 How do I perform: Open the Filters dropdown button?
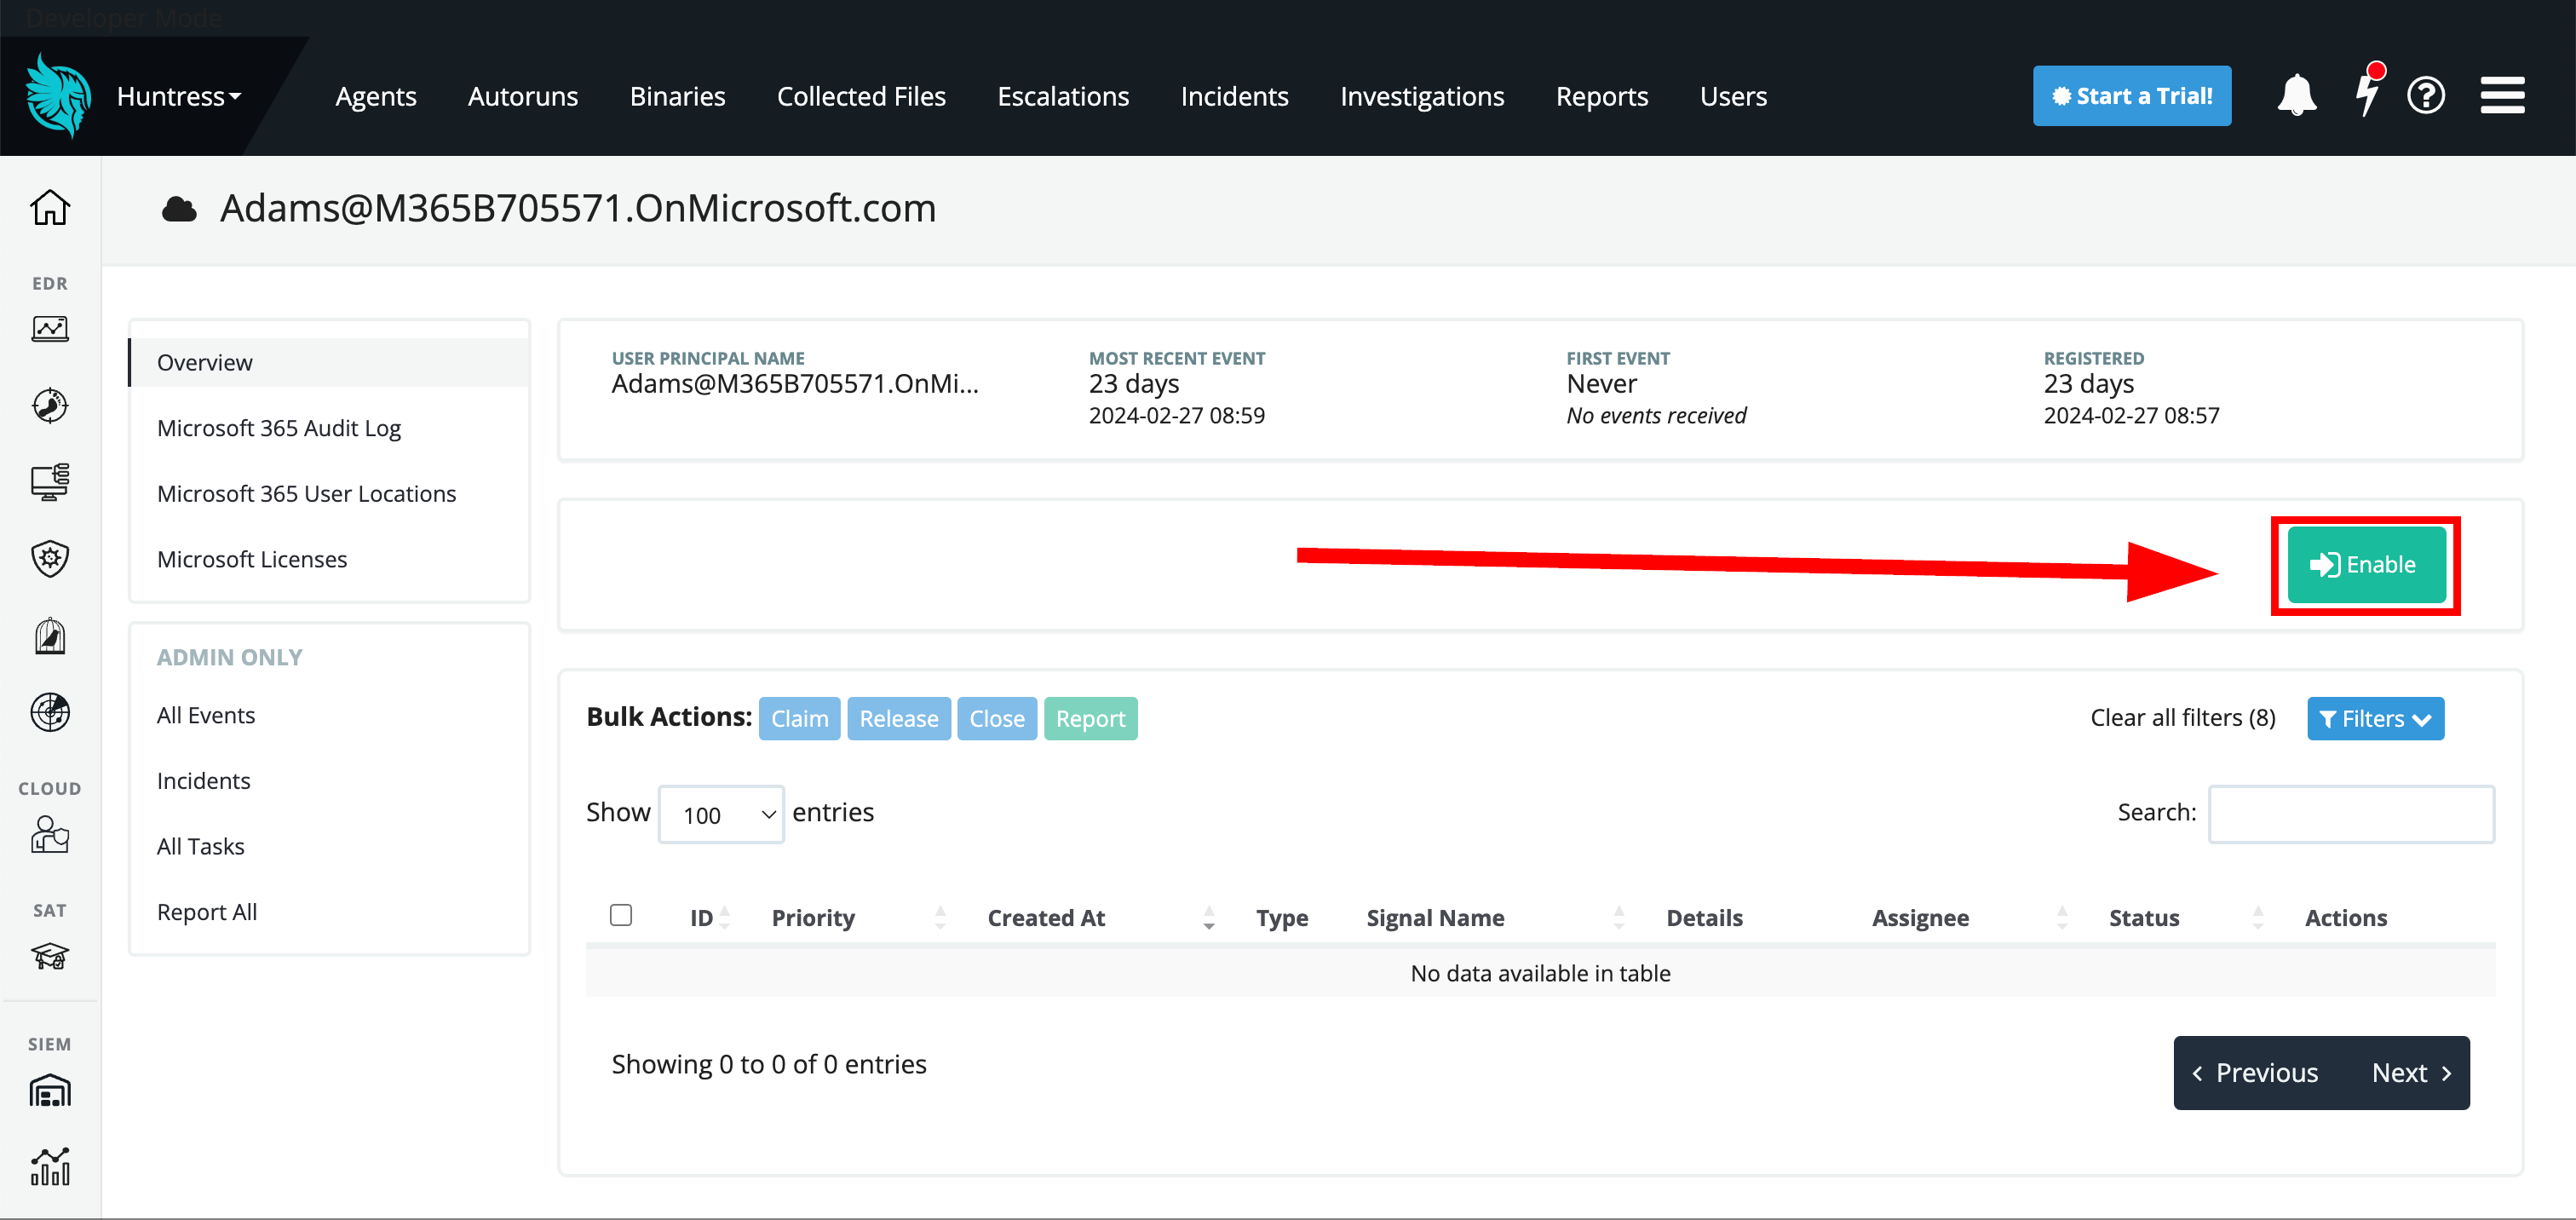point(2374,719)
